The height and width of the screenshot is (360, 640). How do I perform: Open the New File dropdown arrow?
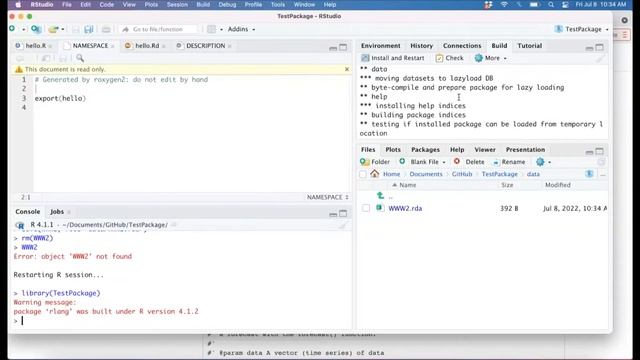23,29
